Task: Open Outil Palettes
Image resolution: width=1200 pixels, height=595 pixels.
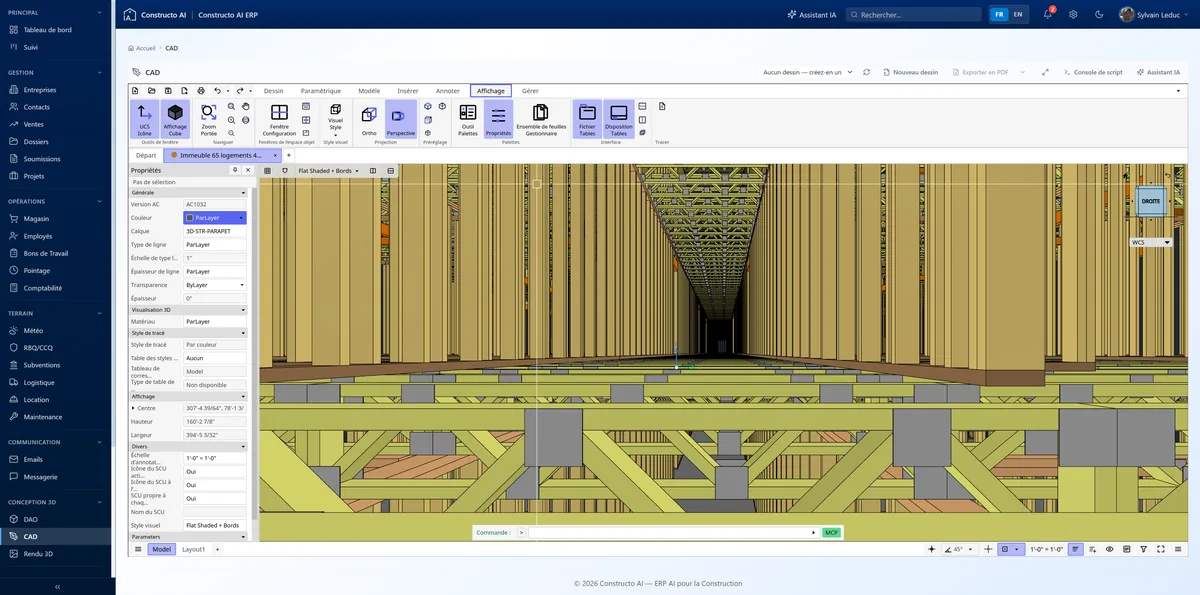Action: (x=468, y=119)
